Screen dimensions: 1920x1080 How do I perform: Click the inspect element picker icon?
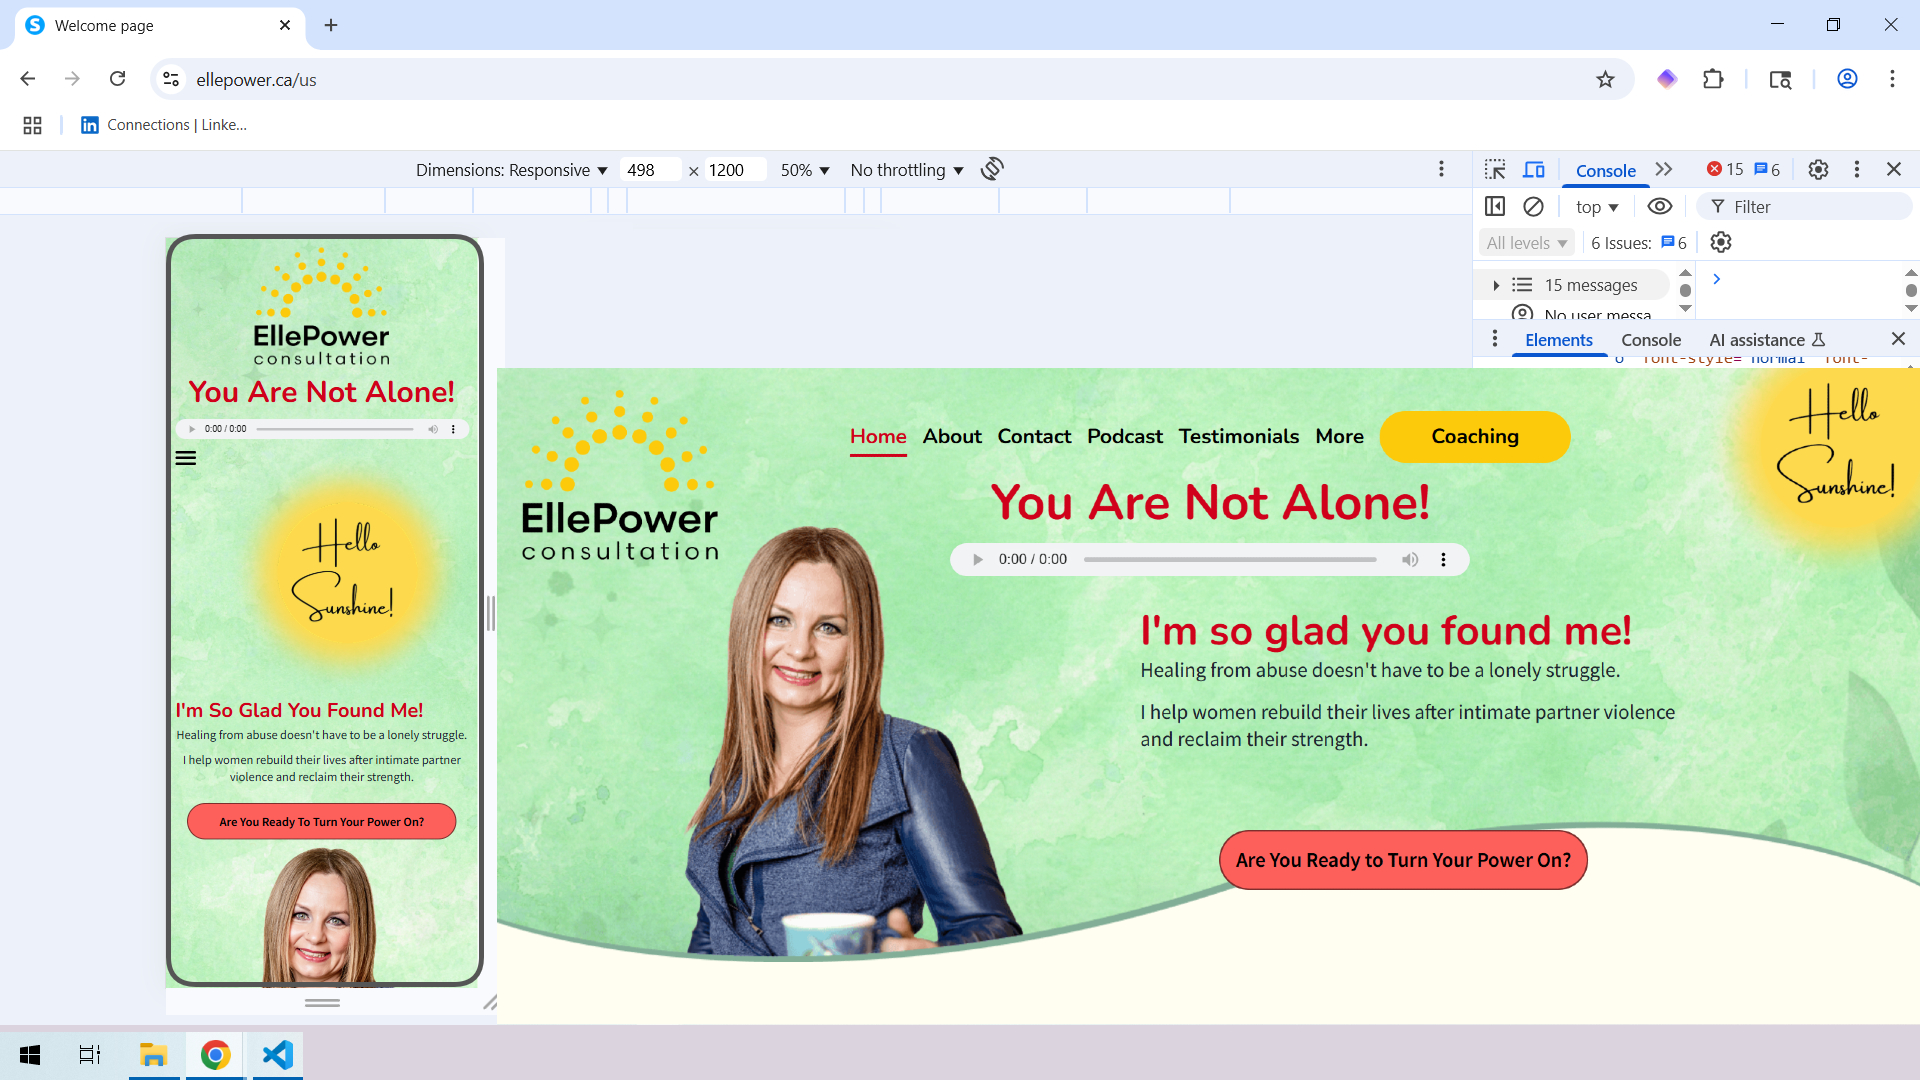pyautogui.click(x=1495, y=170)
